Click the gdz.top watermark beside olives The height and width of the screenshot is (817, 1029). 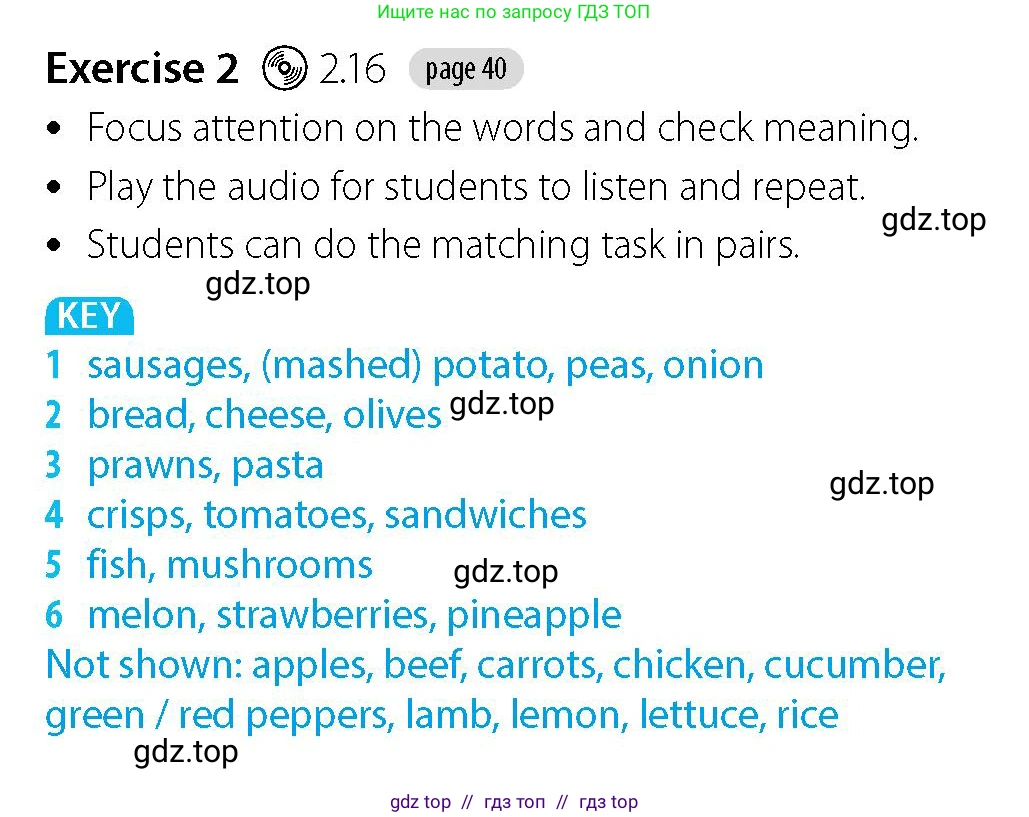point(501,405)
